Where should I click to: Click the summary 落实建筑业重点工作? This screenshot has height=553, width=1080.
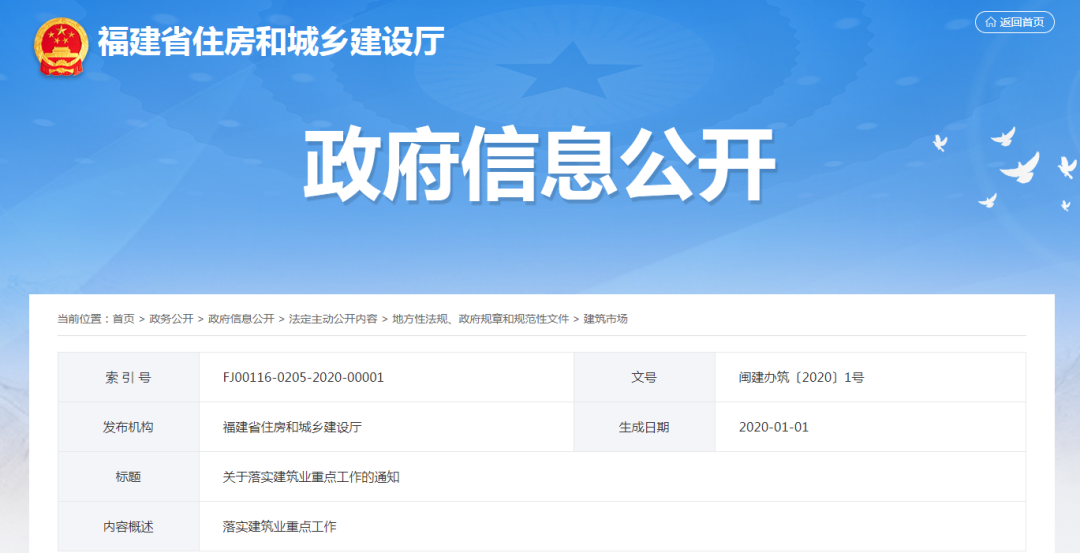279,526
